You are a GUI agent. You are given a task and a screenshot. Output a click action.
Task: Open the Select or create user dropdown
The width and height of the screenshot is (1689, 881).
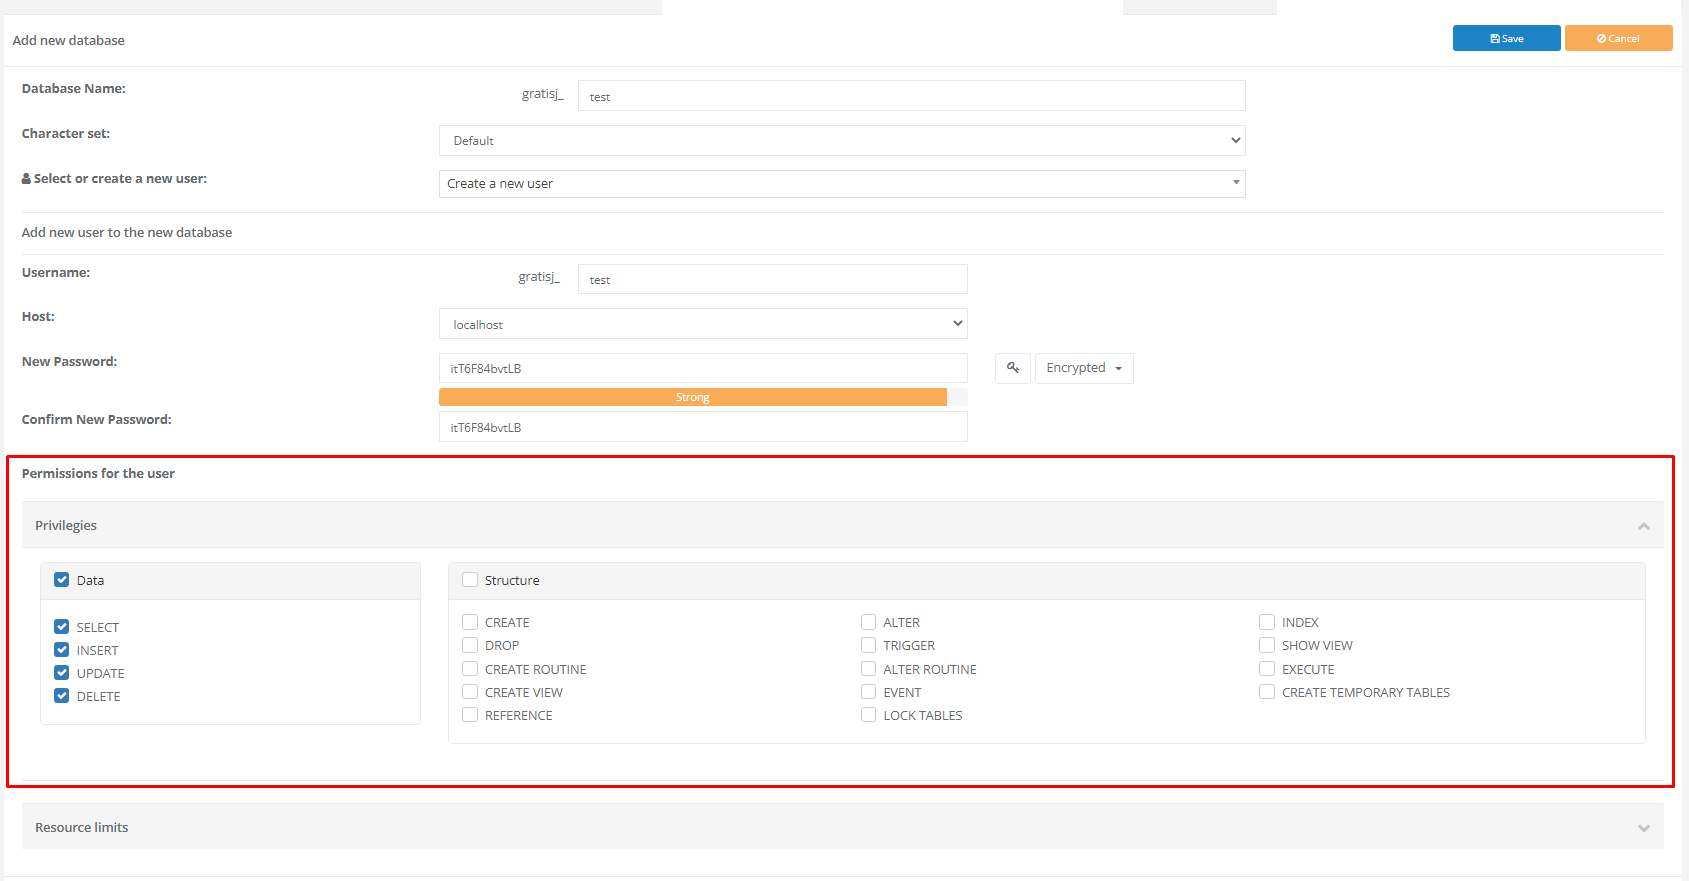point(842,184)
